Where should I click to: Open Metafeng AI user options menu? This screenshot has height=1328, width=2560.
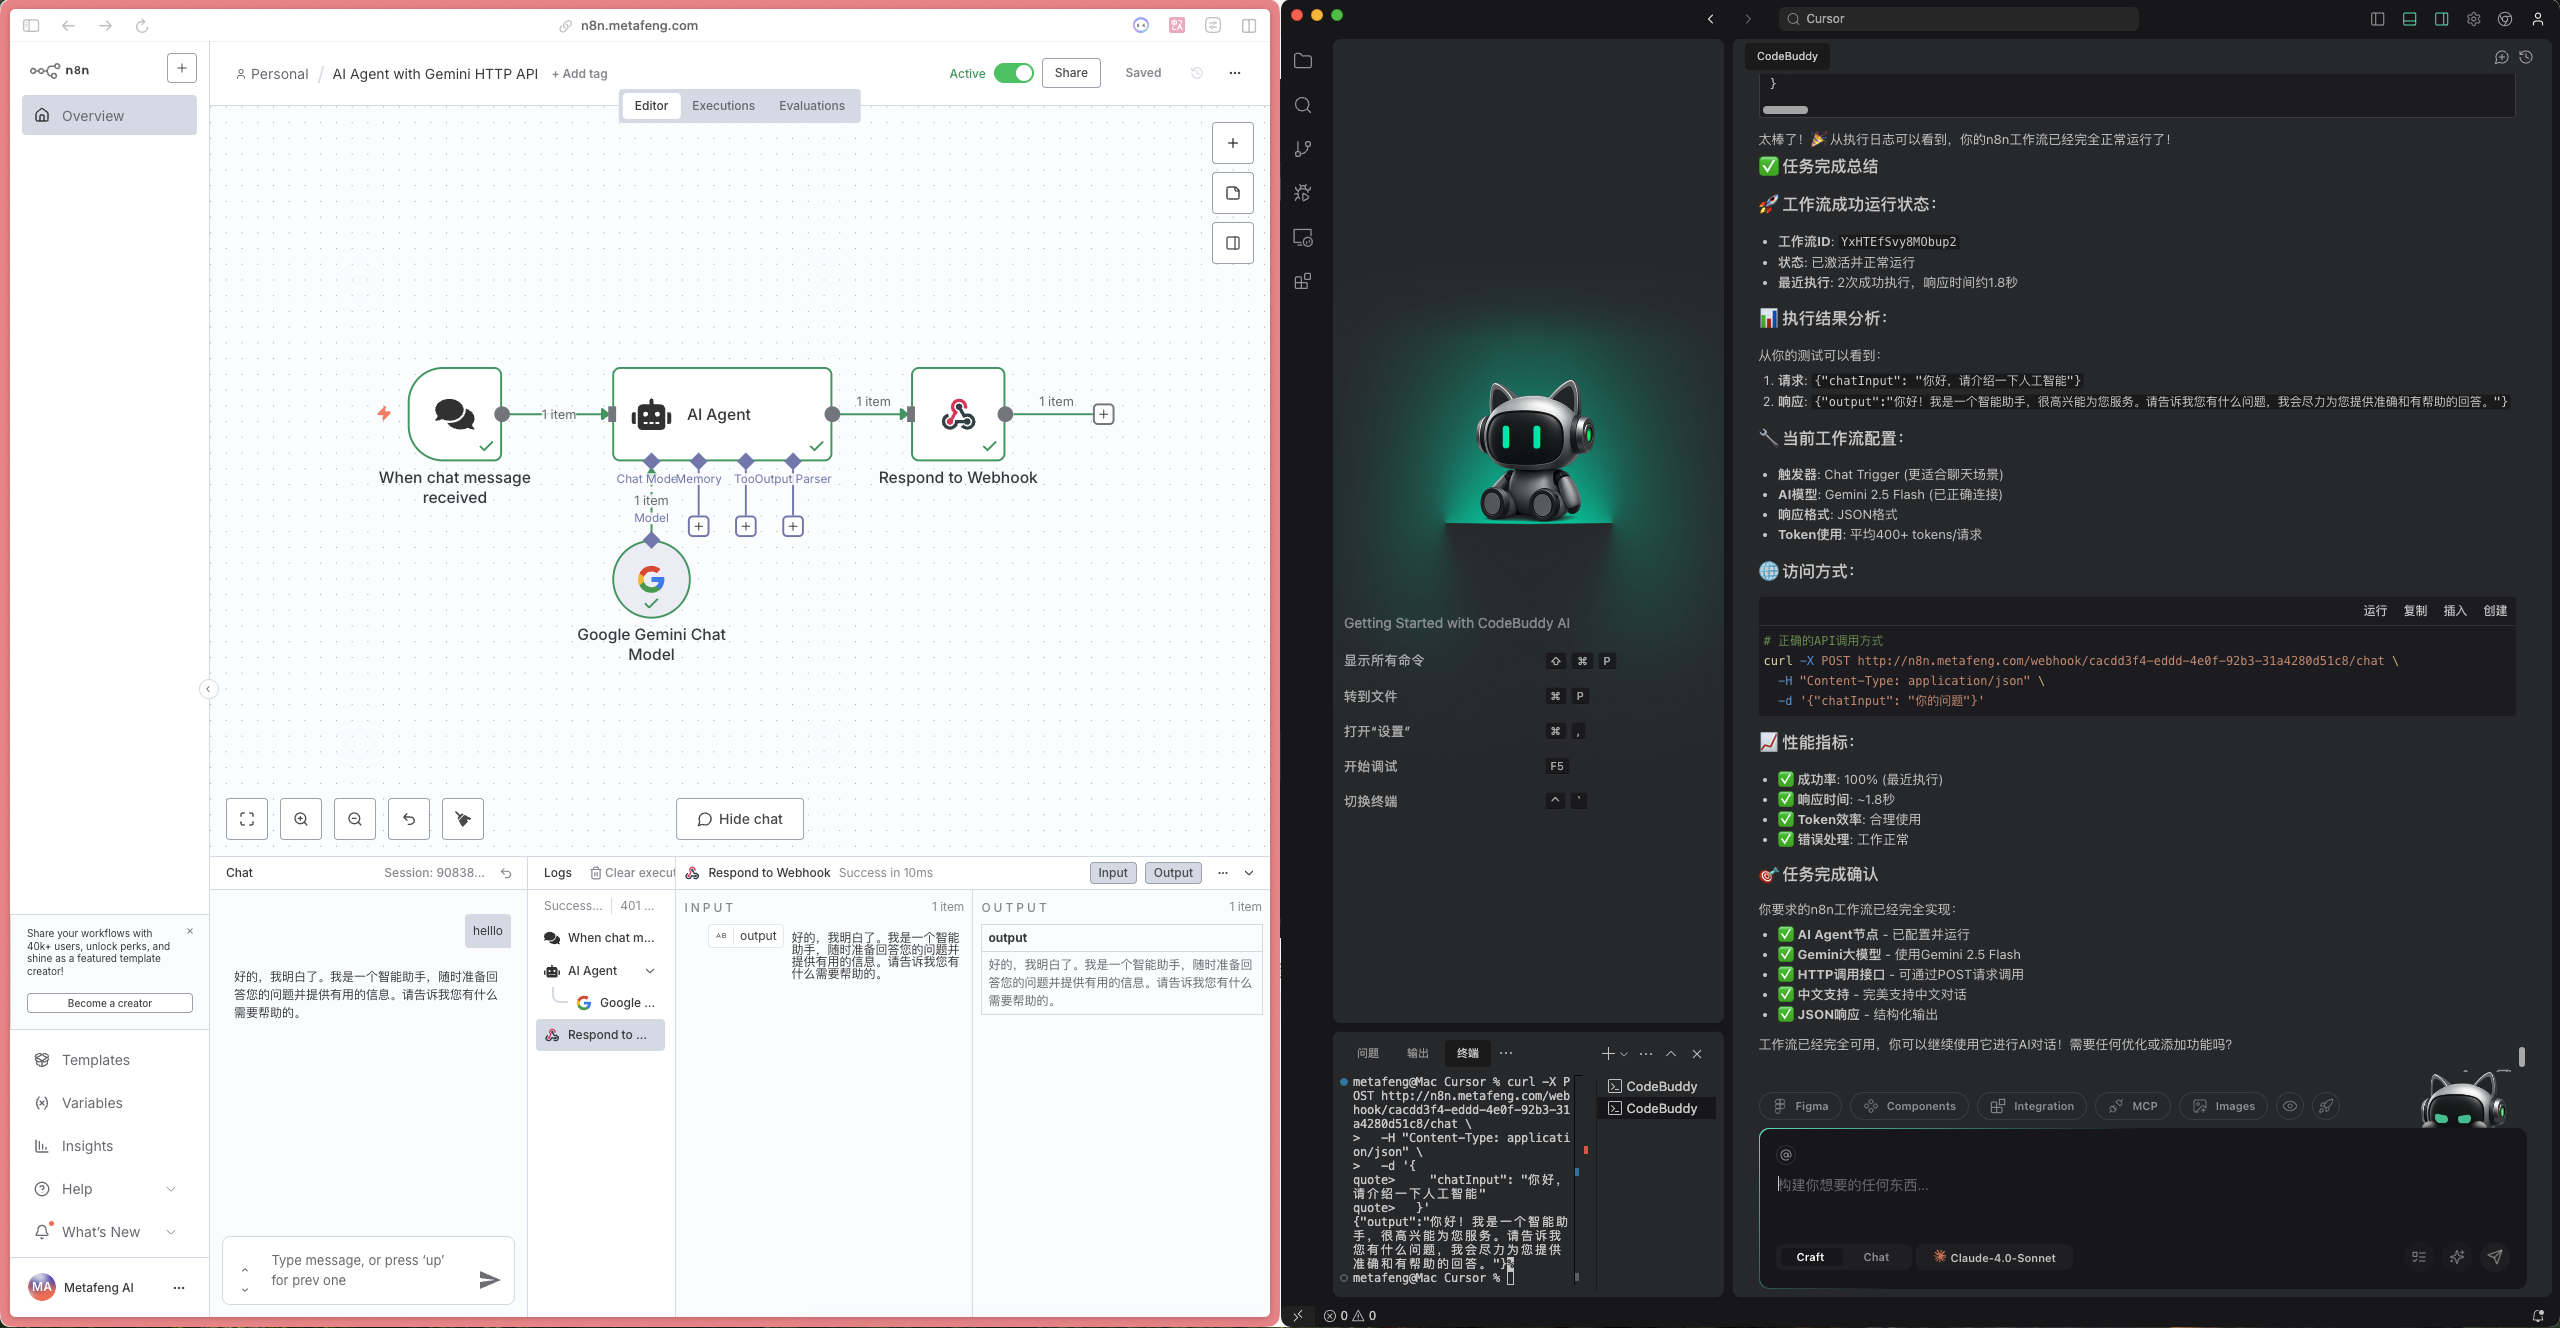point(179,1288)
